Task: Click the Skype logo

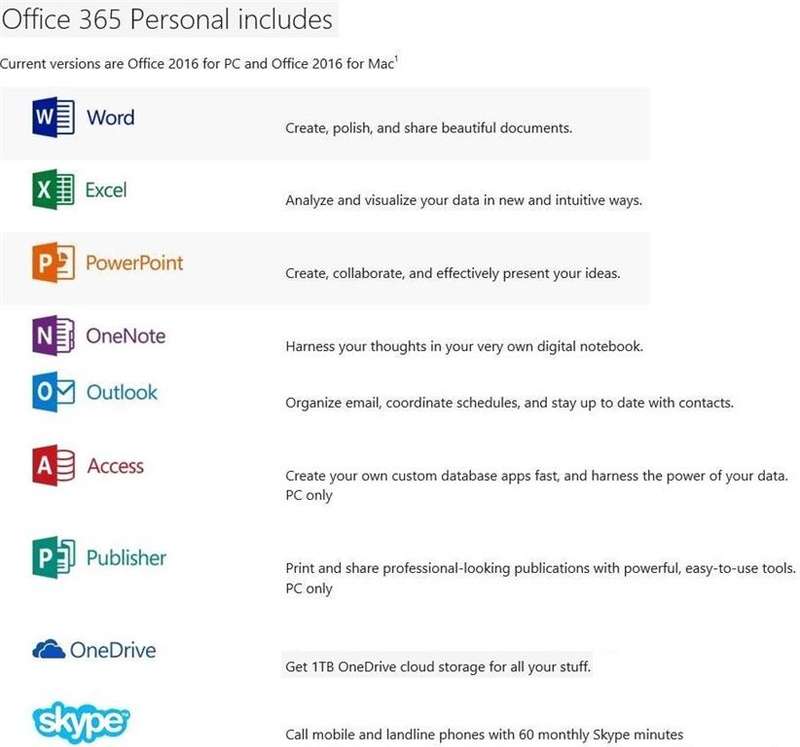Action: click(81, 722)
